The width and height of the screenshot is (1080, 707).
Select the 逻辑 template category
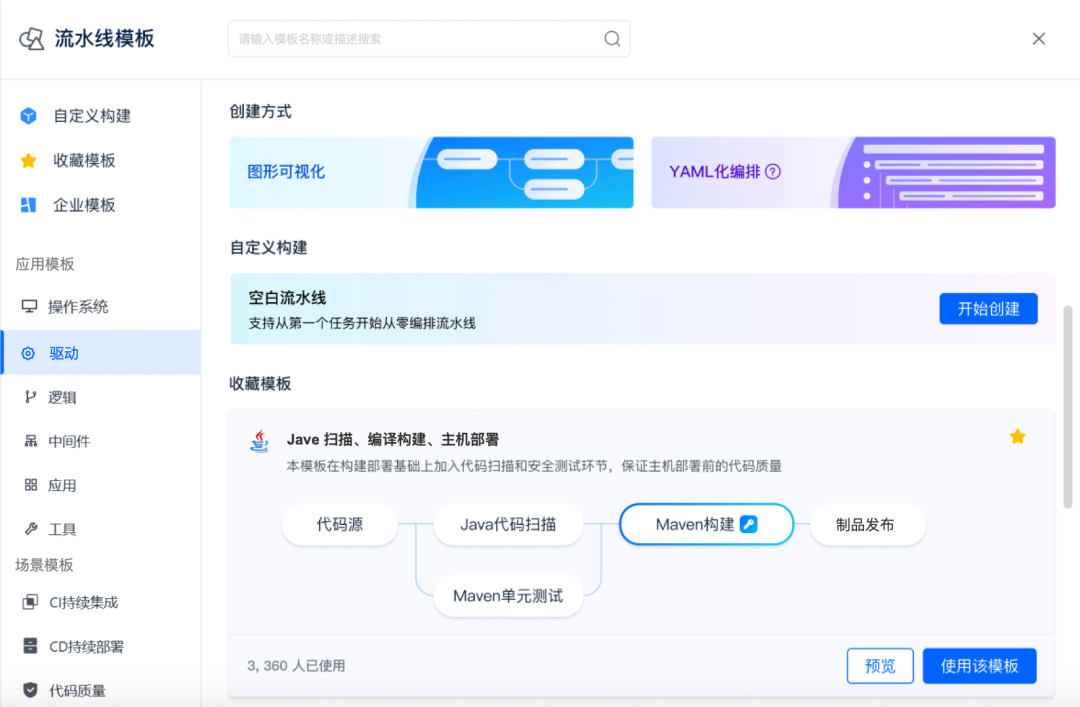point(62,397)
